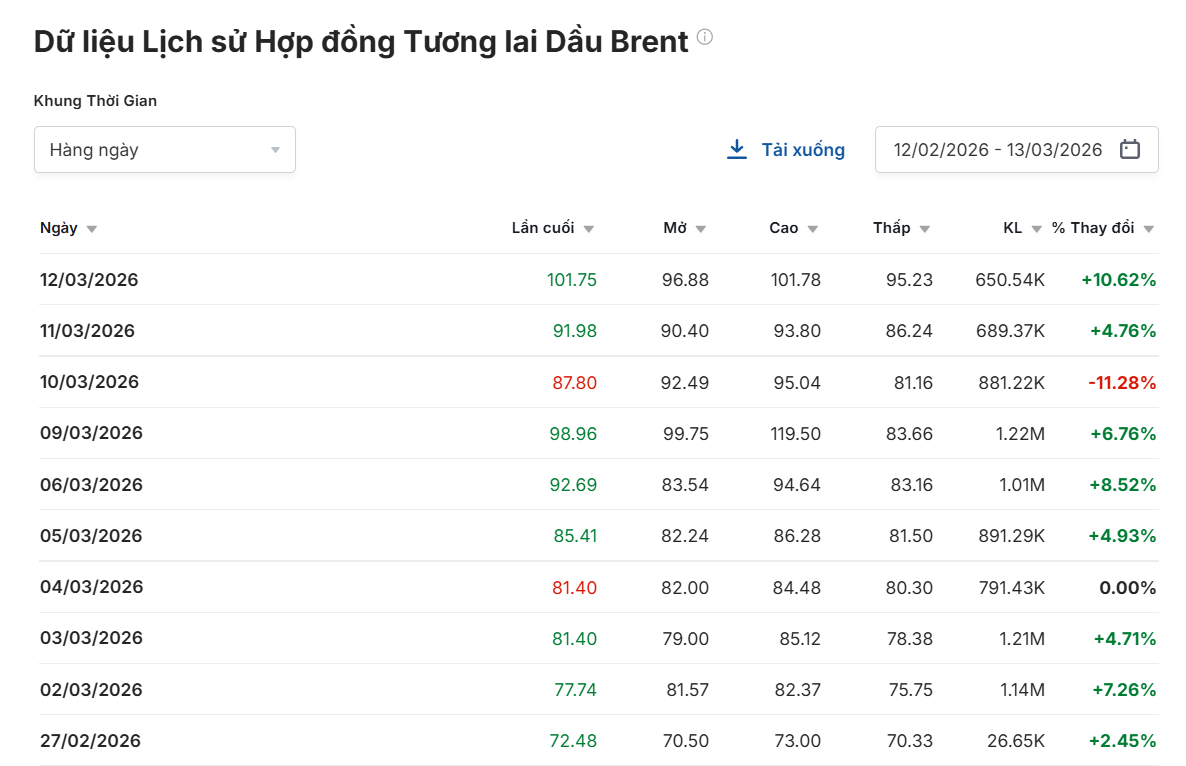Click the Tải xuống download link
Image resolution: width=1186 pixels, height=766 pixels.
(802, 150)
